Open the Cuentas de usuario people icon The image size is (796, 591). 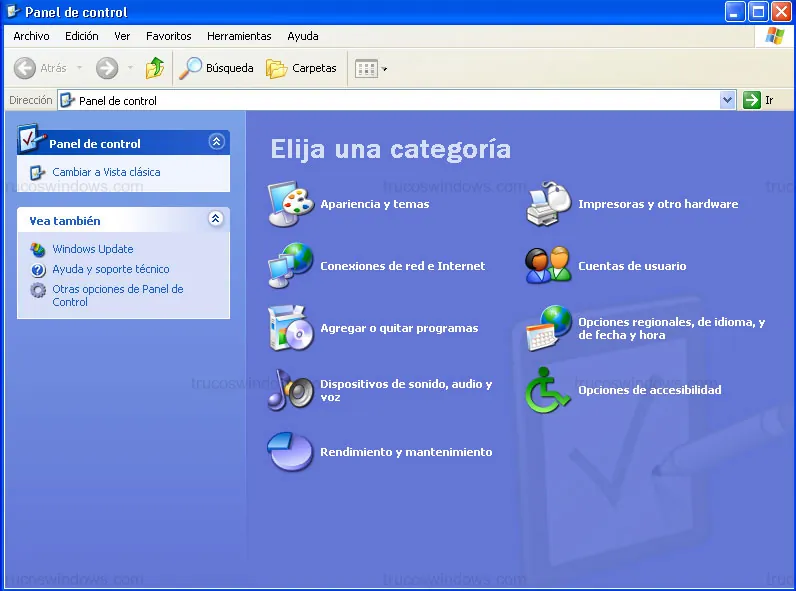point(549,266)
